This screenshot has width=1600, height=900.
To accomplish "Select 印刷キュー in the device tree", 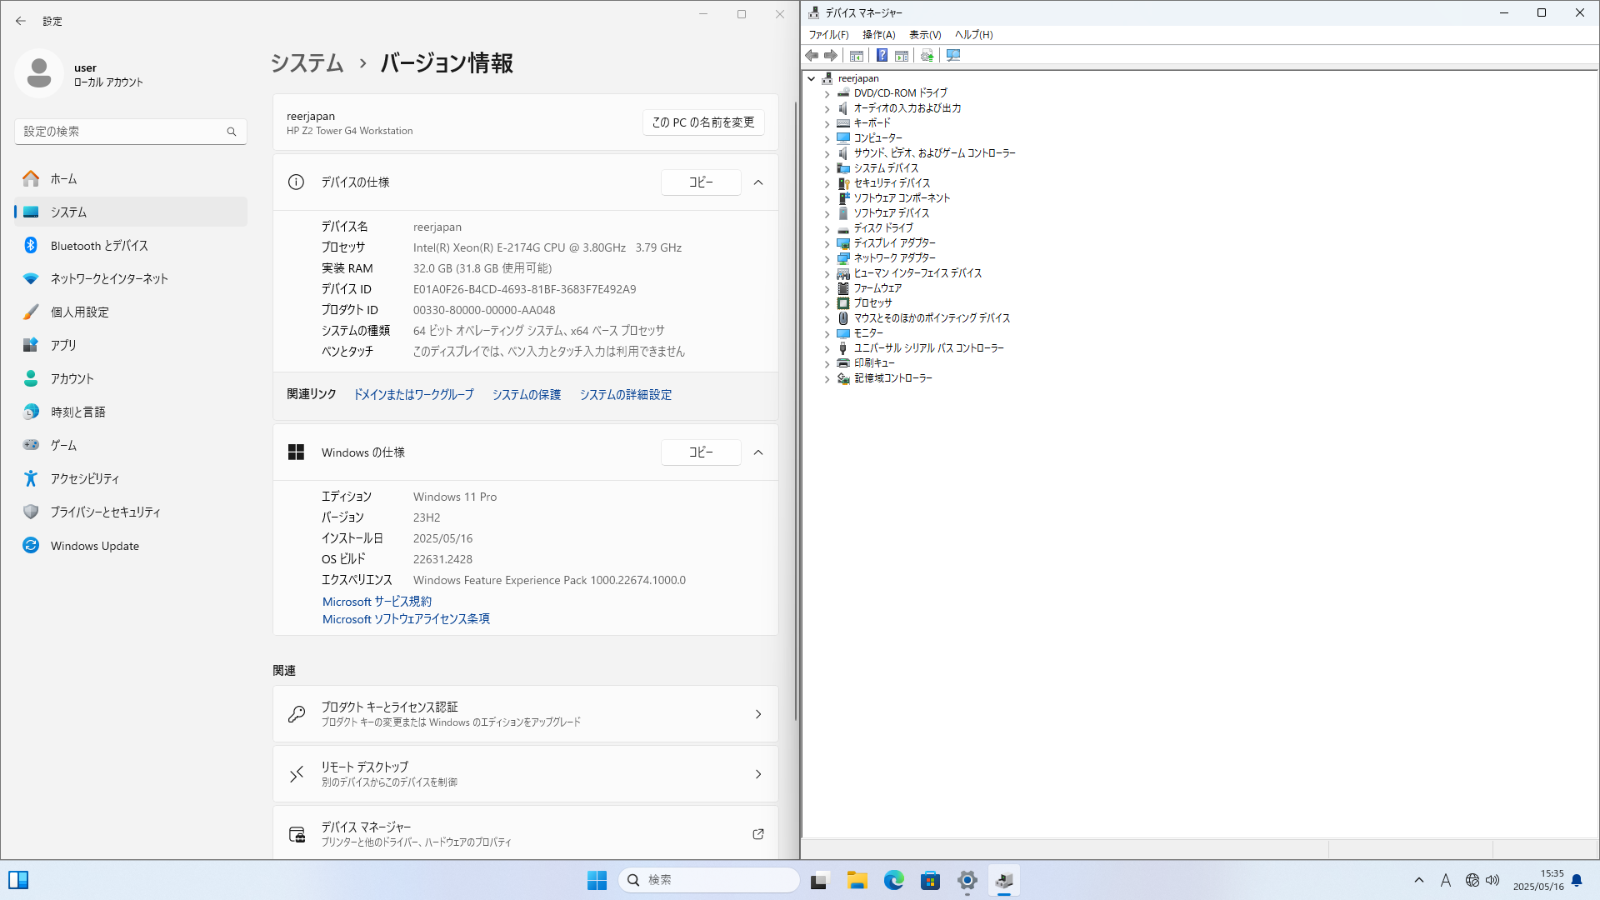I will click(x=874, y=363).
